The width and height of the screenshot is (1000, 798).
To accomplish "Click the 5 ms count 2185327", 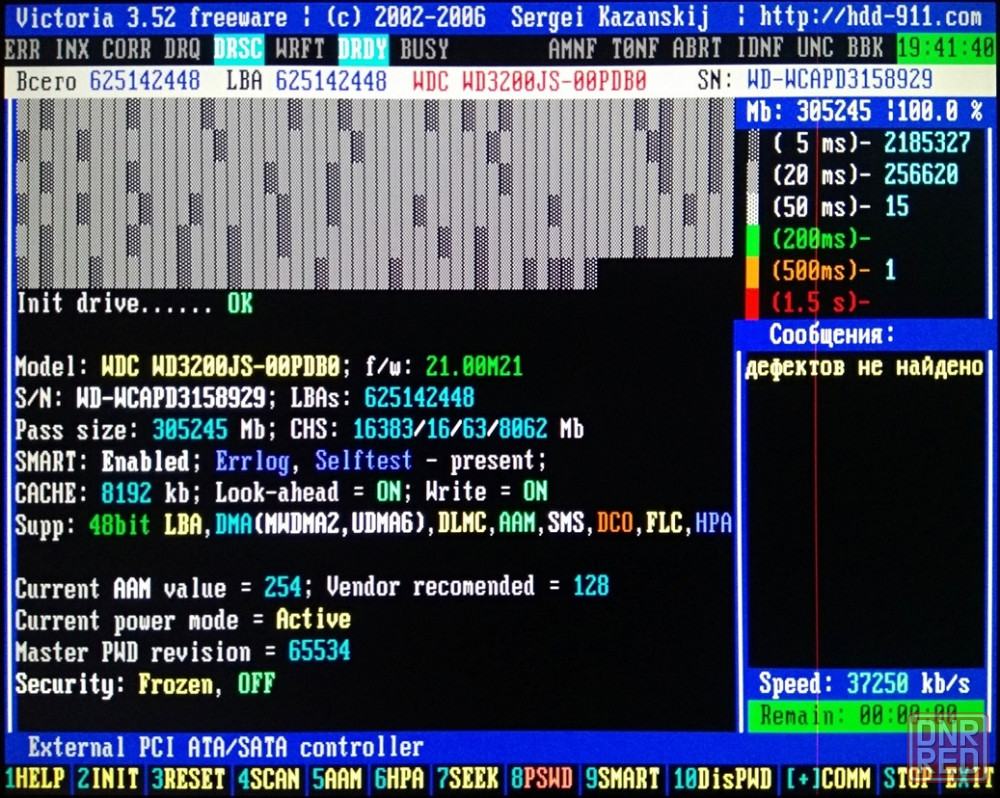I will click(x=927, y=144).
